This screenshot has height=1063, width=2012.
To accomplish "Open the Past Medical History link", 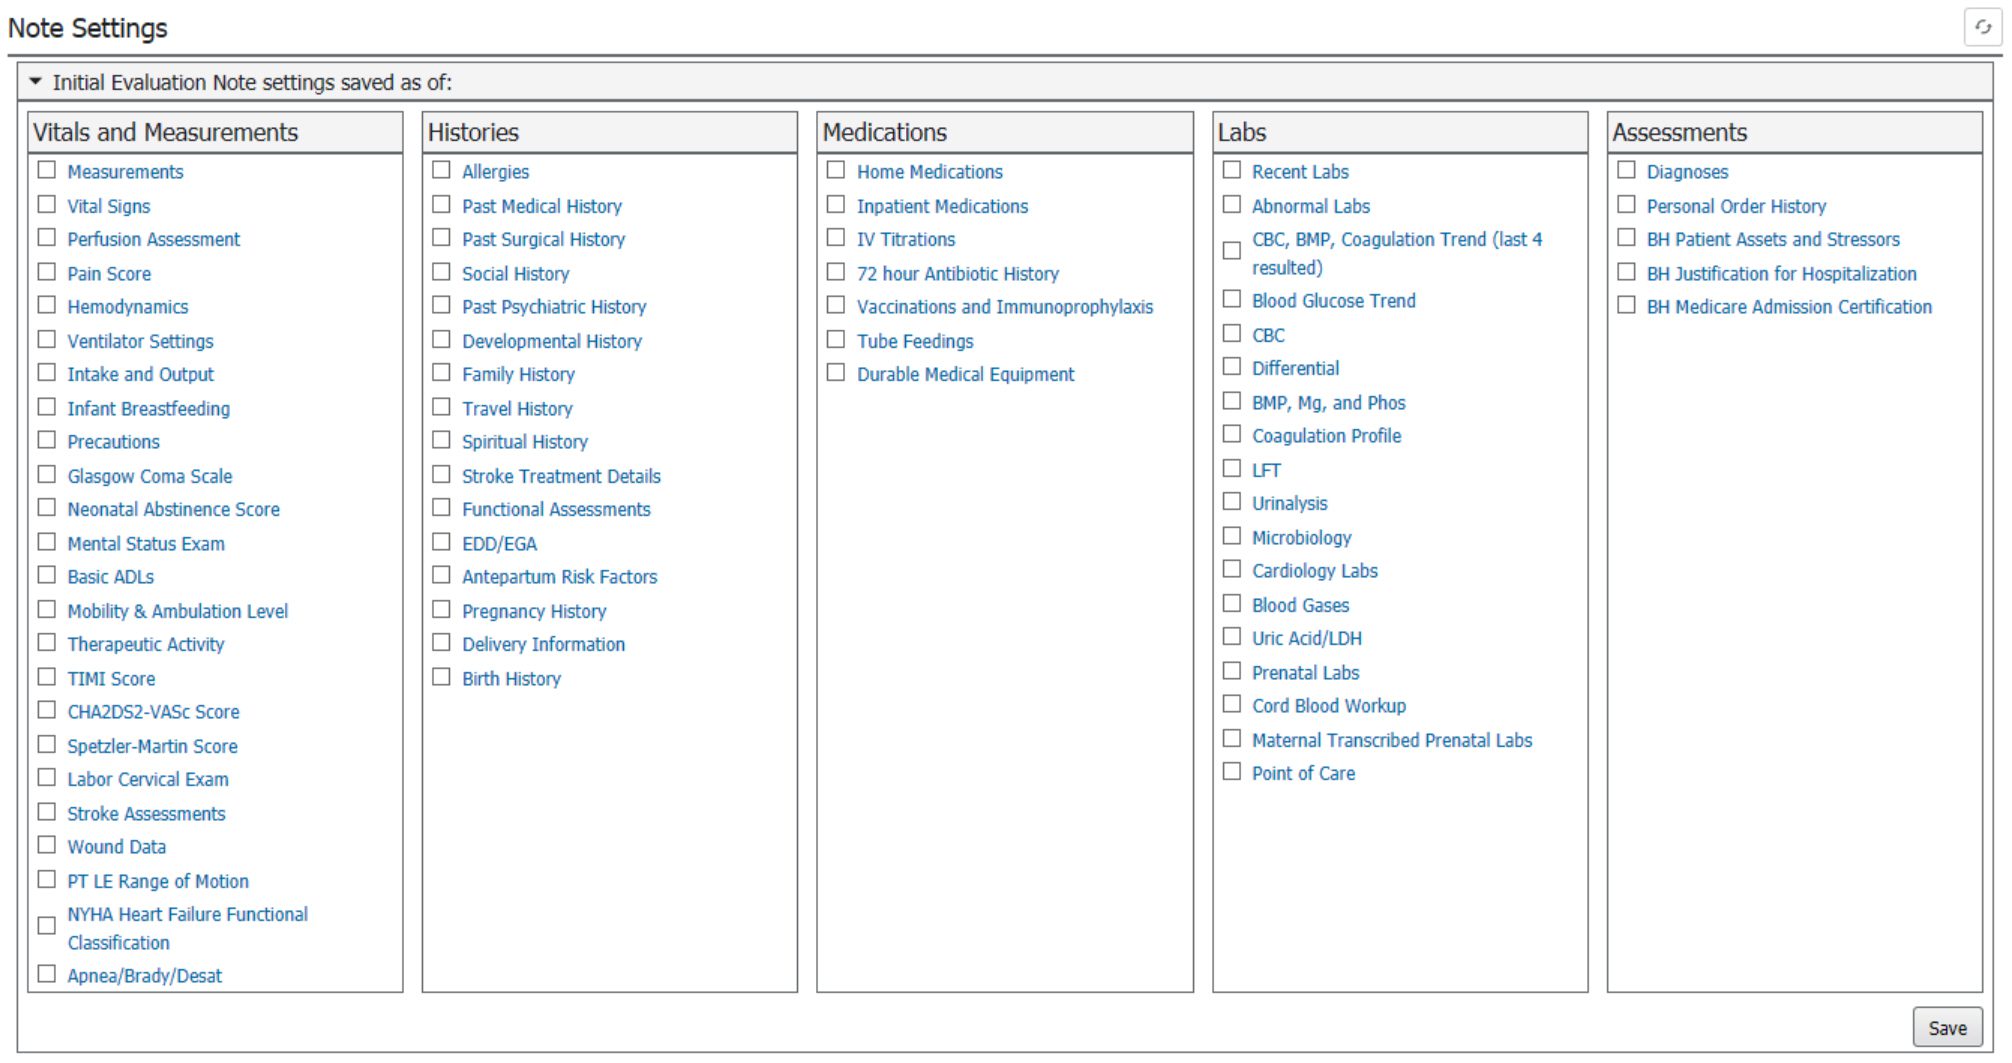I will click(542, 206).
